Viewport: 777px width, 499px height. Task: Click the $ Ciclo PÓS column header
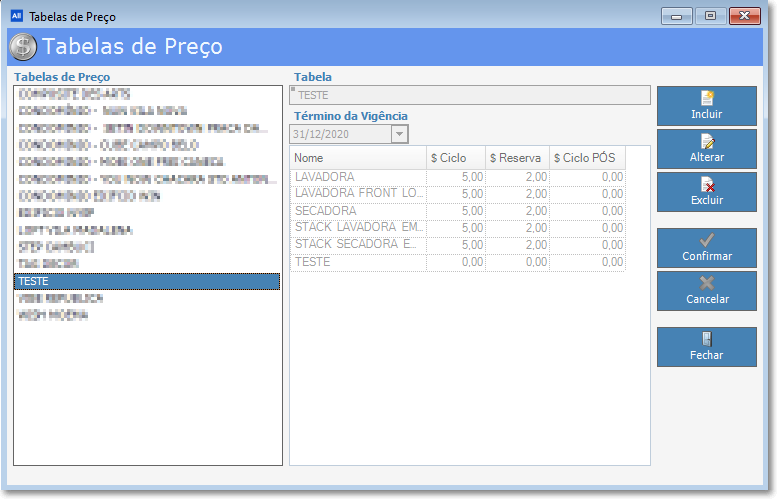586,158
